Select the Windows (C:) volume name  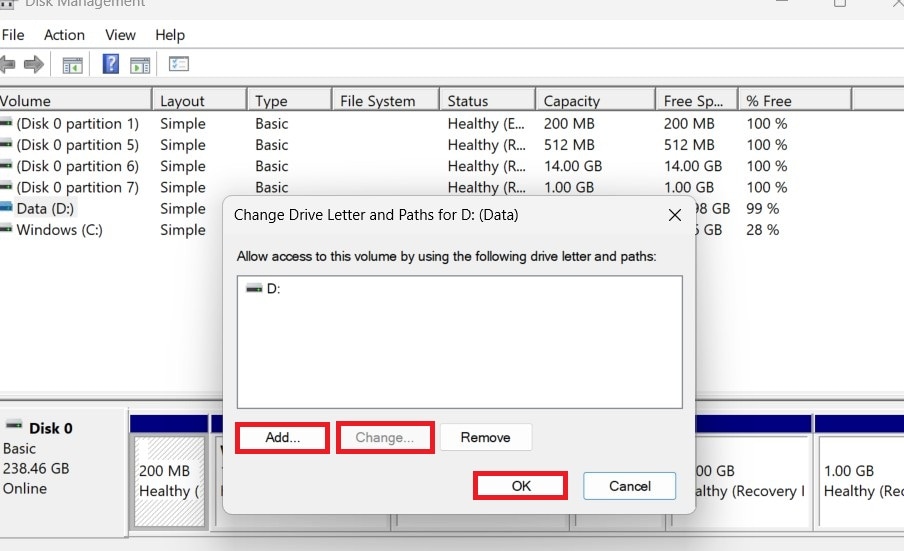59,229
